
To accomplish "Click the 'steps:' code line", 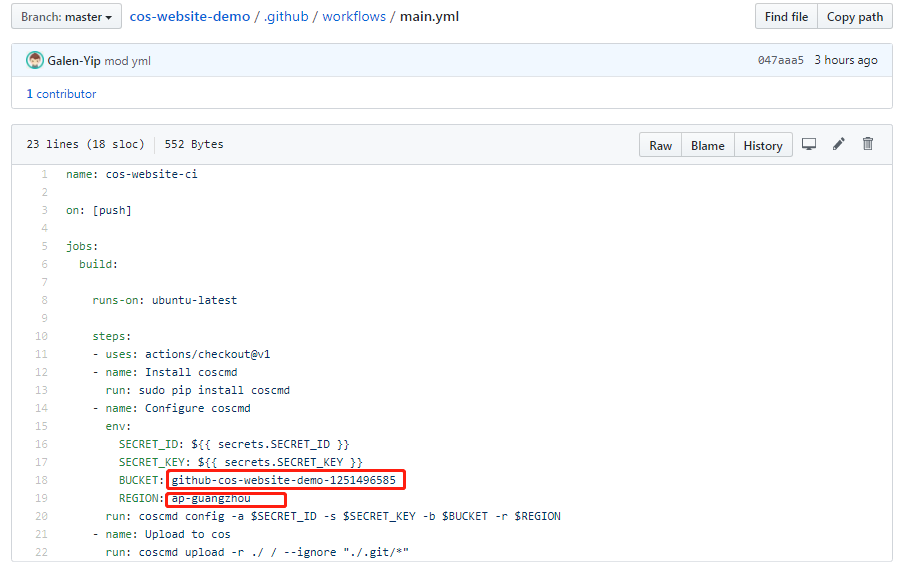I will 112,336.
